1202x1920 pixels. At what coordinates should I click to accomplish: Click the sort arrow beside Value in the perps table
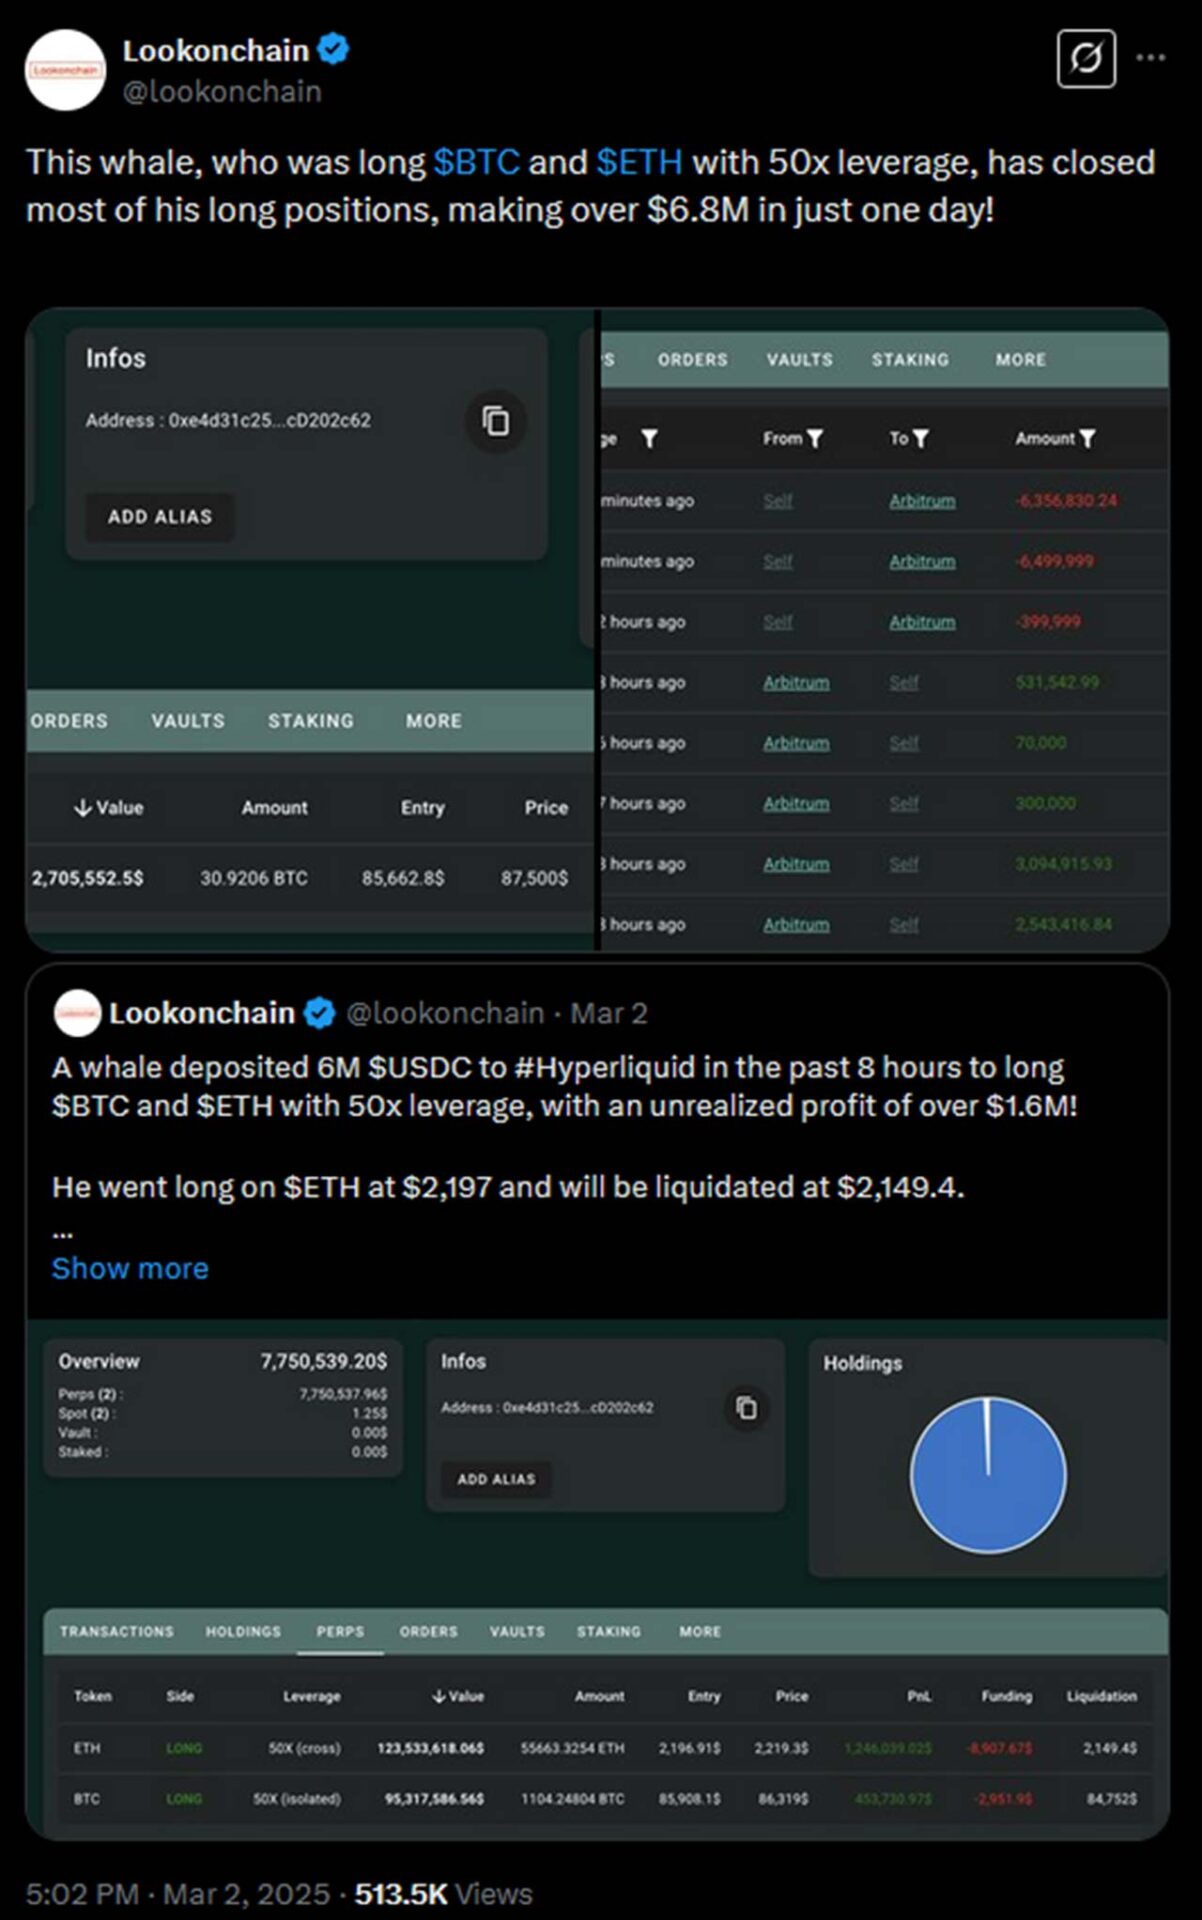click(x=439, y=1696)
